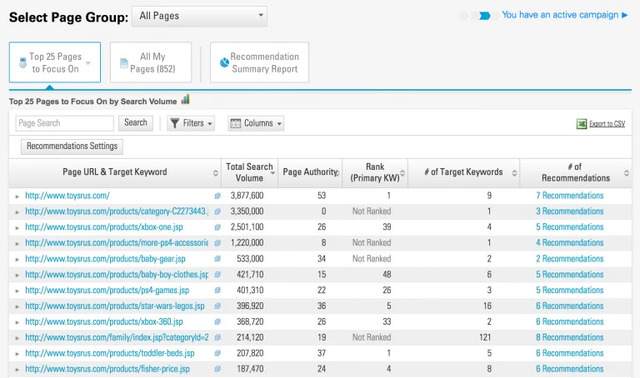The image size is (640, 378).
Task: Click the preview icon for the xbox-360.jsp row
Action: [218, 322]
